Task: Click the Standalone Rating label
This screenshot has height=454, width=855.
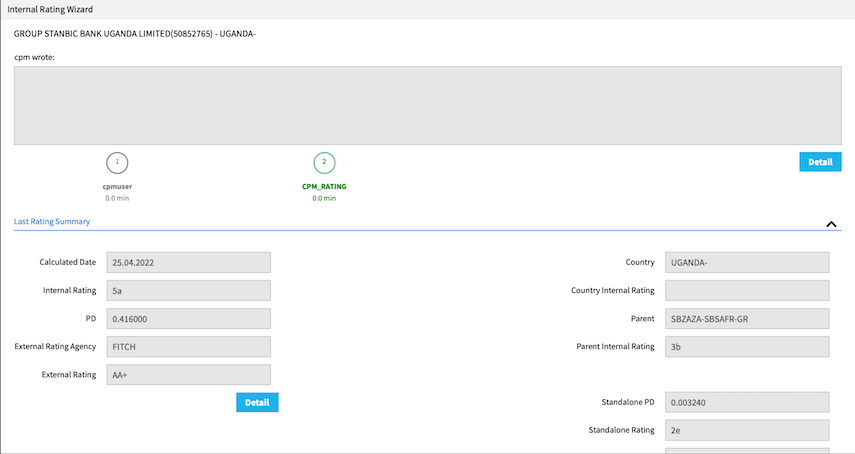Action: click(x=622, y=430)
